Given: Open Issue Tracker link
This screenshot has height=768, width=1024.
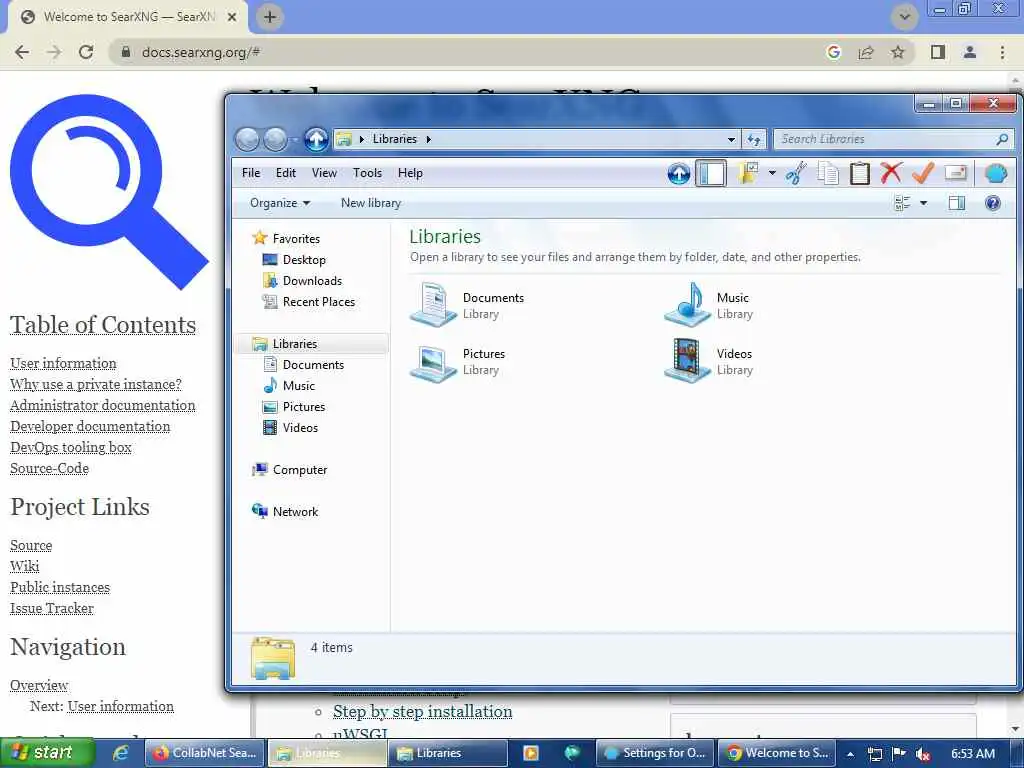Looking at the screenshot, I should point(52,608).
